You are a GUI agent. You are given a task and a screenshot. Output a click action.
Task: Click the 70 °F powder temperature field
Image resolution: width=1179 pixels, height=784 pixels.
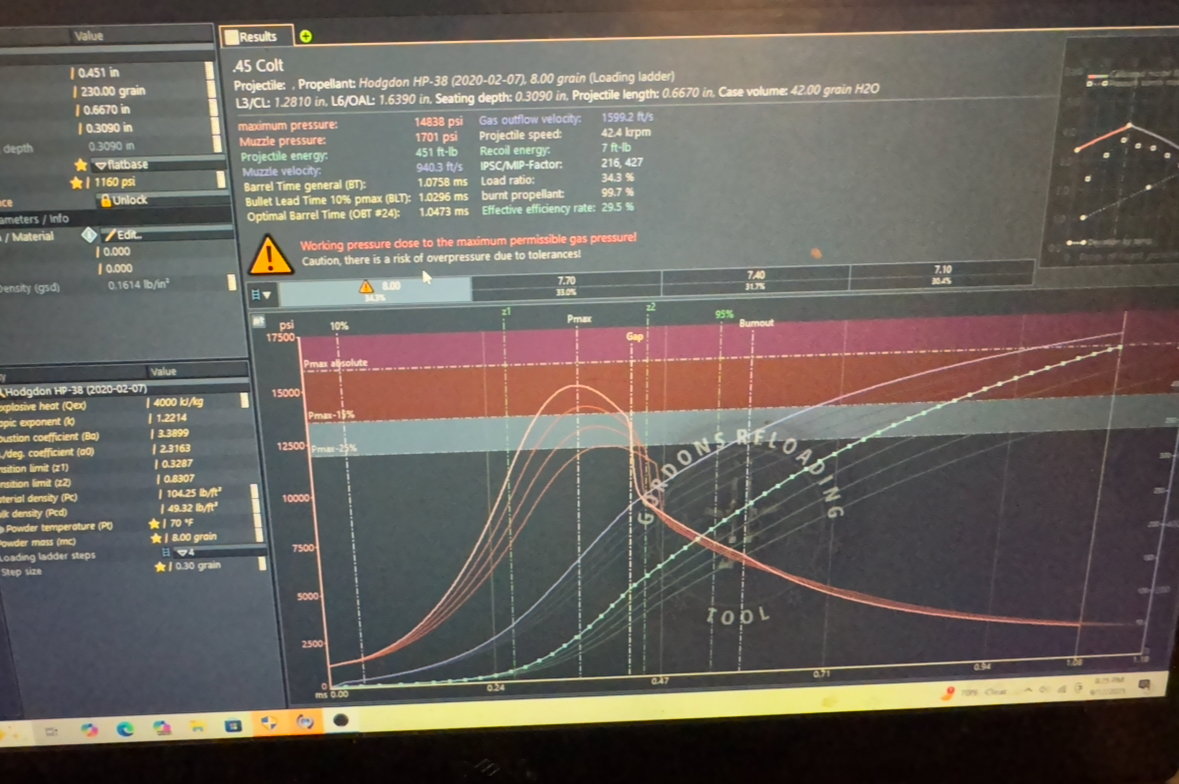coord(181,523)
